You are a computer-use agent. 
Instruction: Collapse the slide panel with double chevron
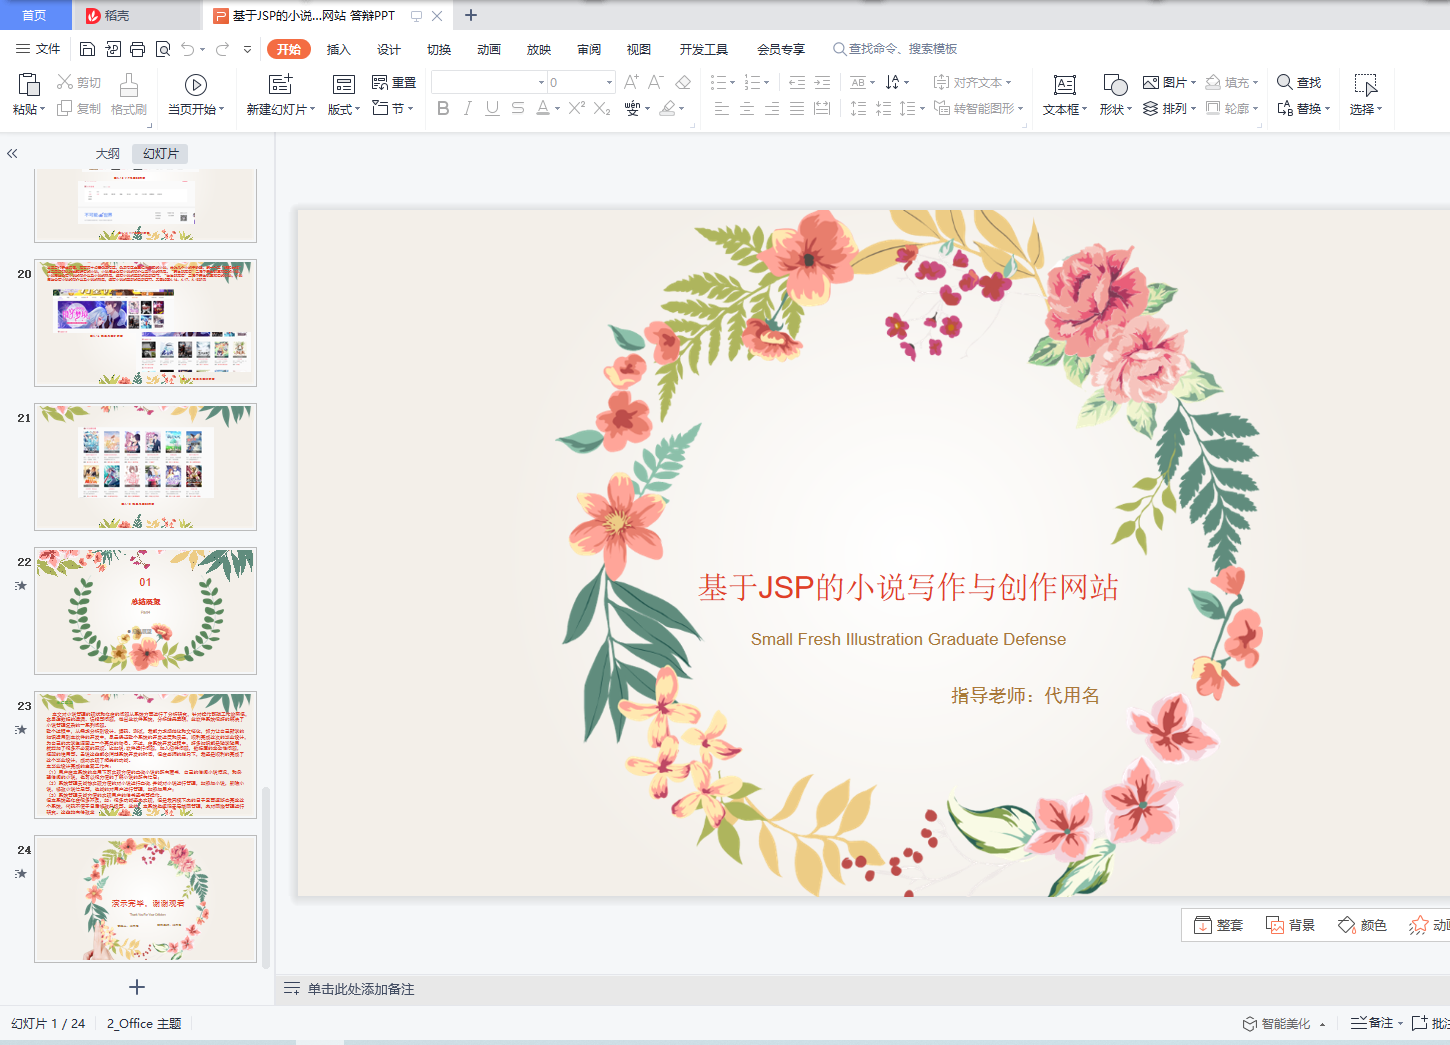(12, 154)
